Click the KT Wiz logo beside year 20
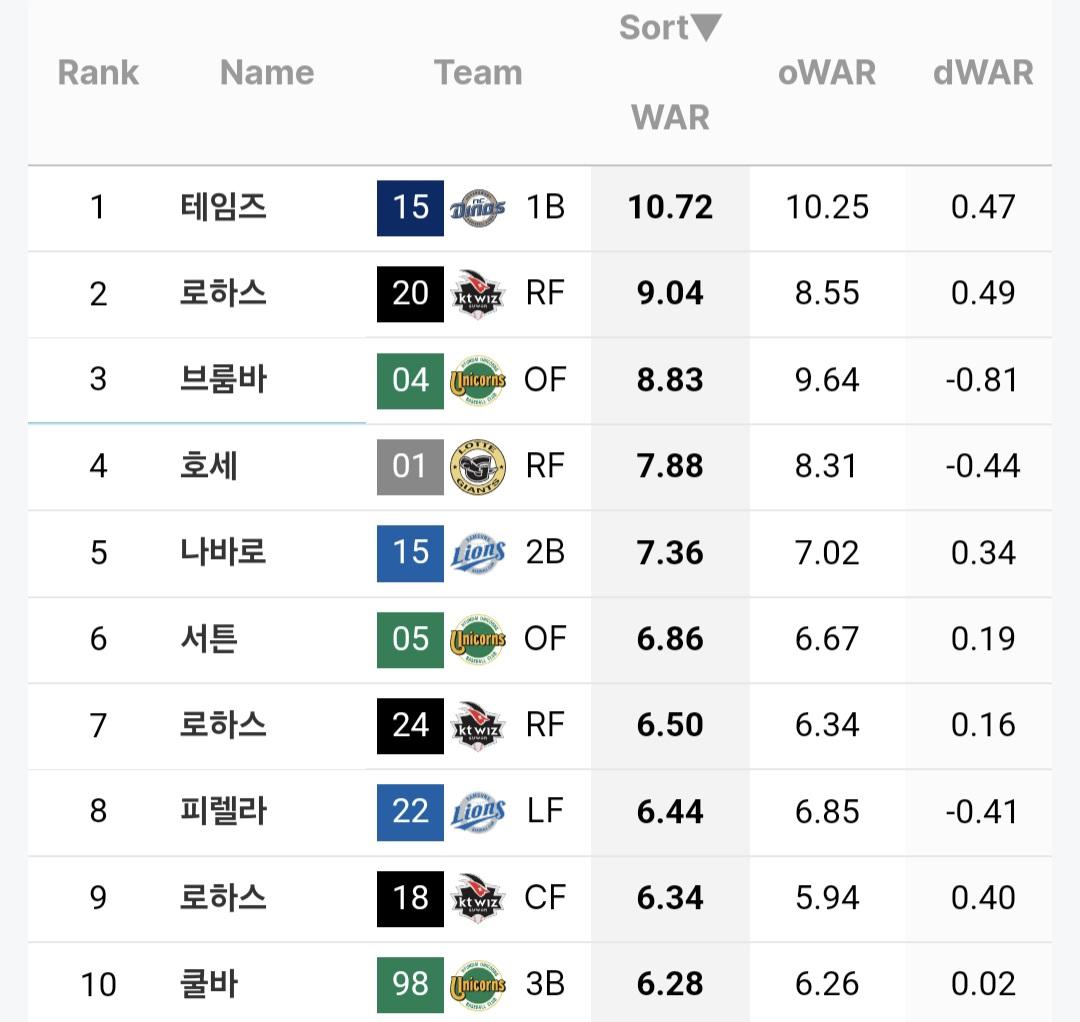Image resolution: width=1080 pixels, height=1022 pixels. tap(477, 294)
